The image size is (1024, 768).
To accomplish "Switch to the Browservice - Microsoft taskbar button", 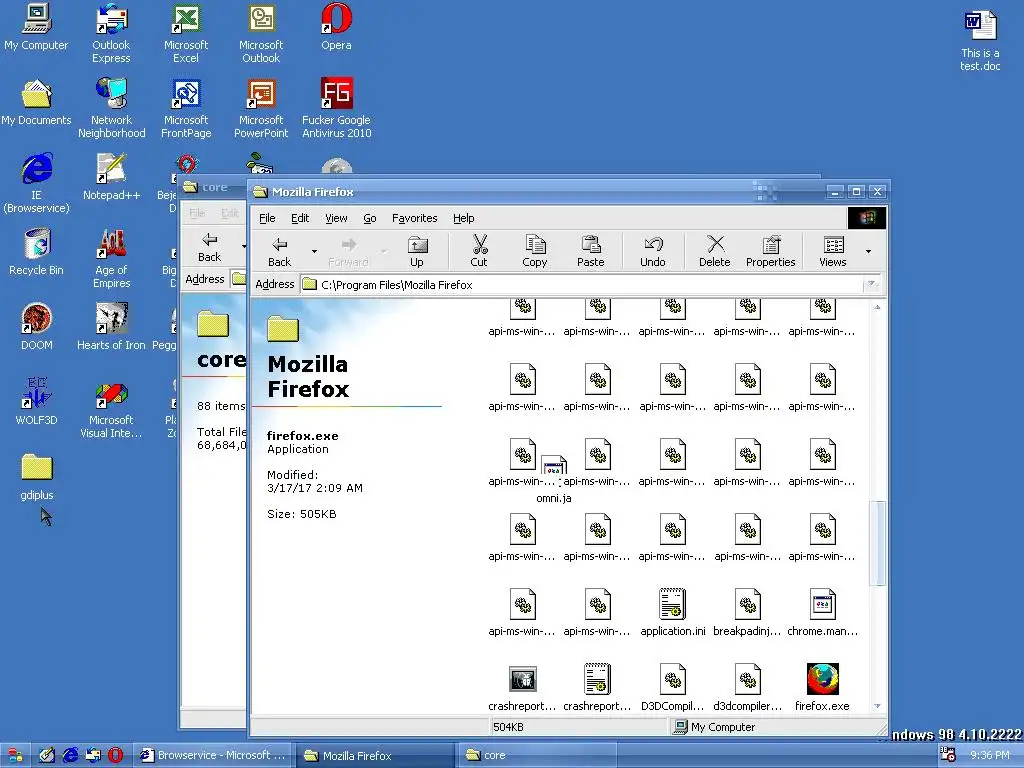I will (x=213, y=756).
